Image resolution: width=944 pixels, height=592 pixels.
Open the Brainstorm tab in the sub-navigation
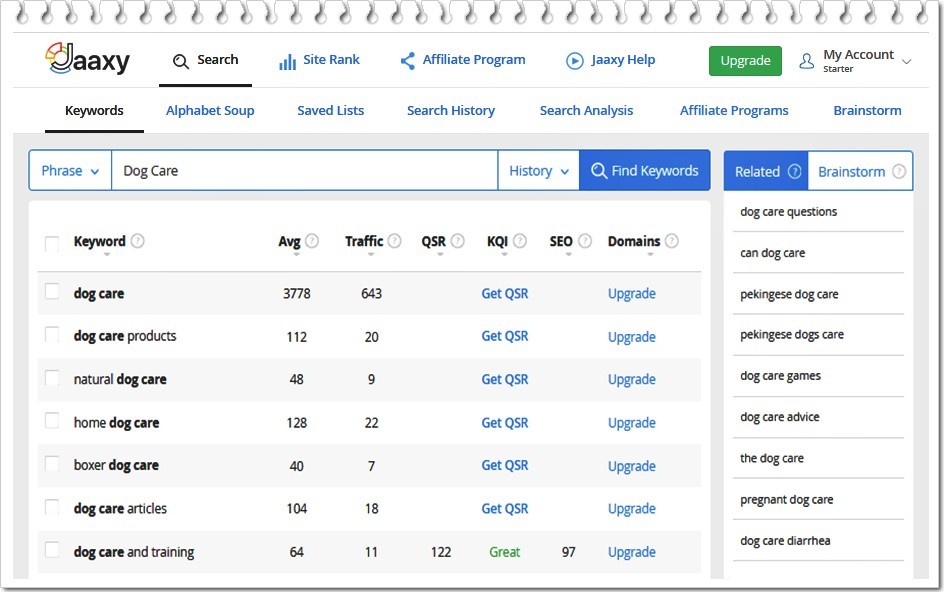868,111
